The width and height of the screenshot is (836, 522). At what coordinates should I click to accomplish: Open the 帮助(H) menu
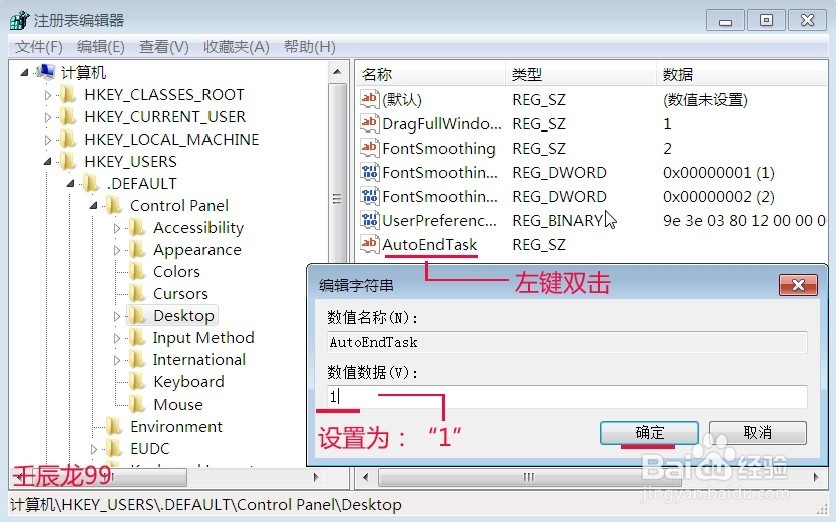coord(310,47)
